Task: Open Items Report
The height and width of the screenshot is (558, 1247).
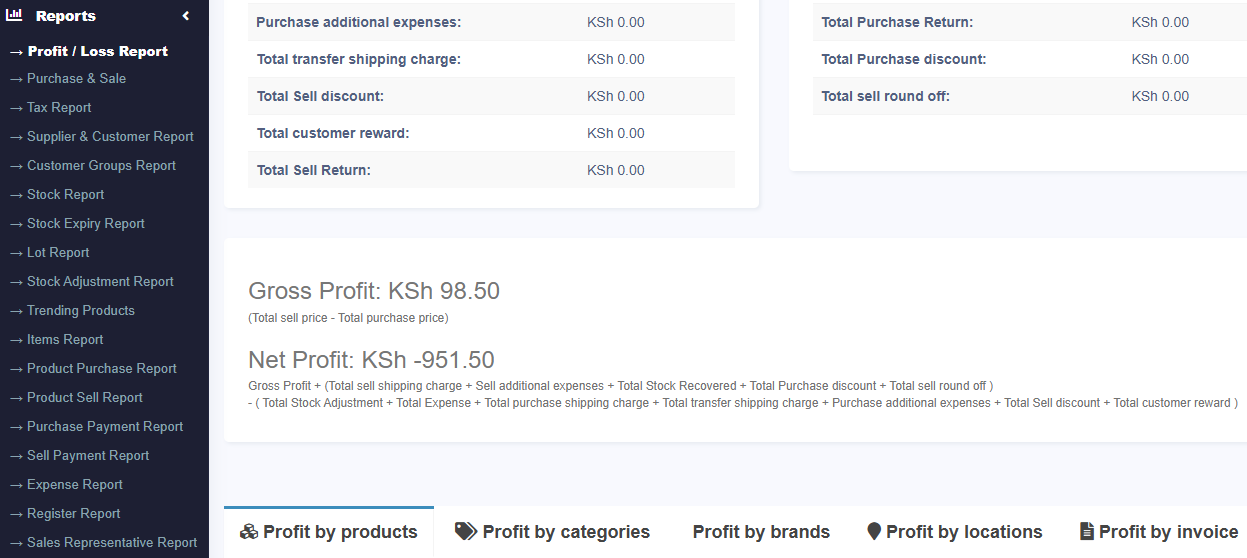Action: click(x=56, y=339)
